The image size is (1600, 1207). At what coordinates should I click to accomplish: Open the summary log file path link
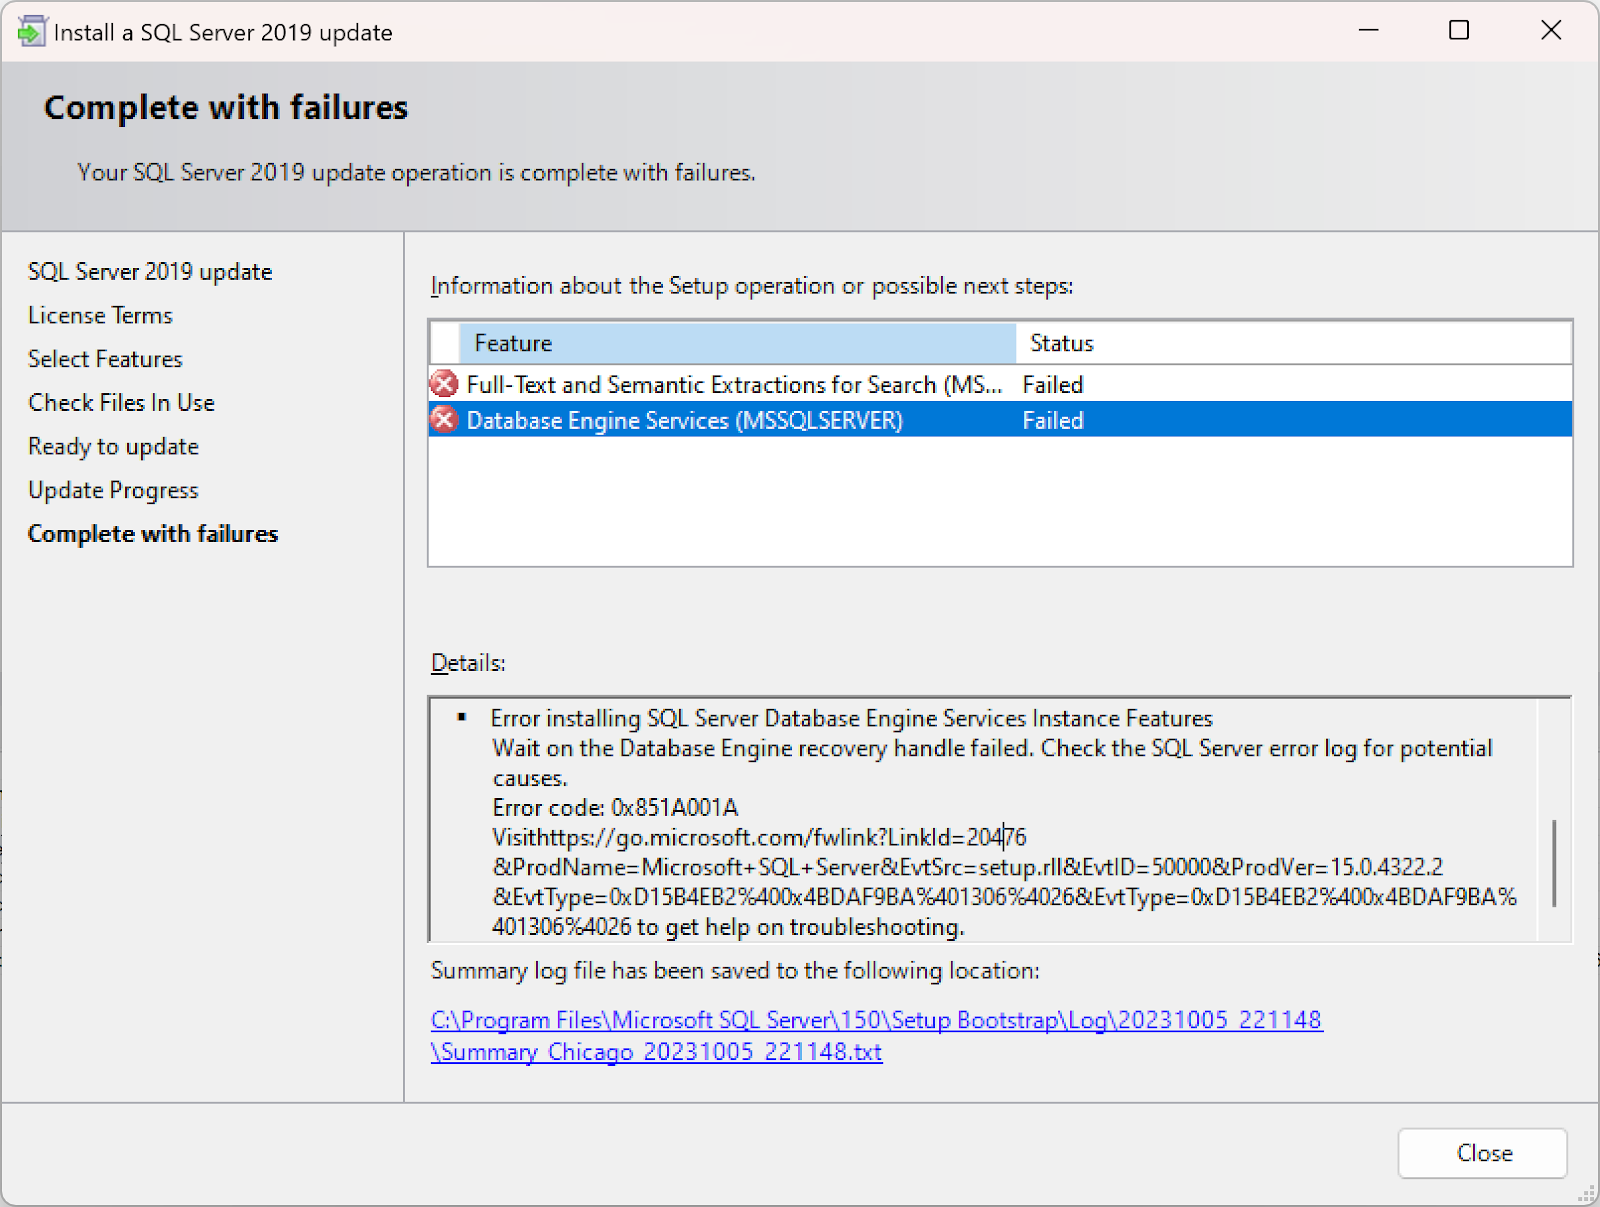point(876,1035)
